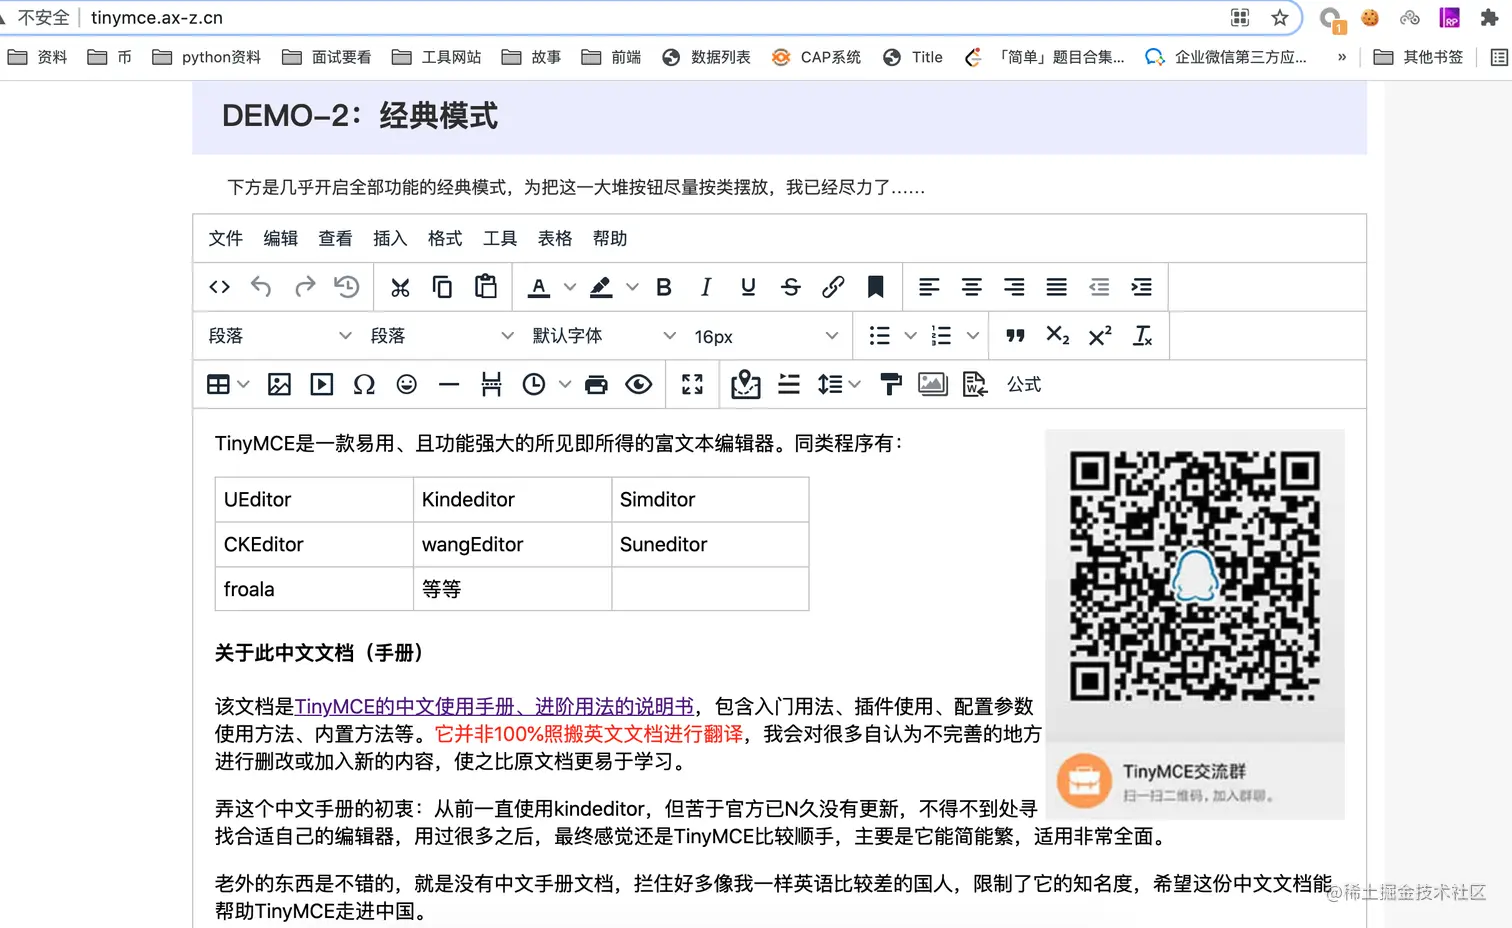Apply highlight color with marker button
Viewport: 1512px width, 928px height.
click(601, 288)
